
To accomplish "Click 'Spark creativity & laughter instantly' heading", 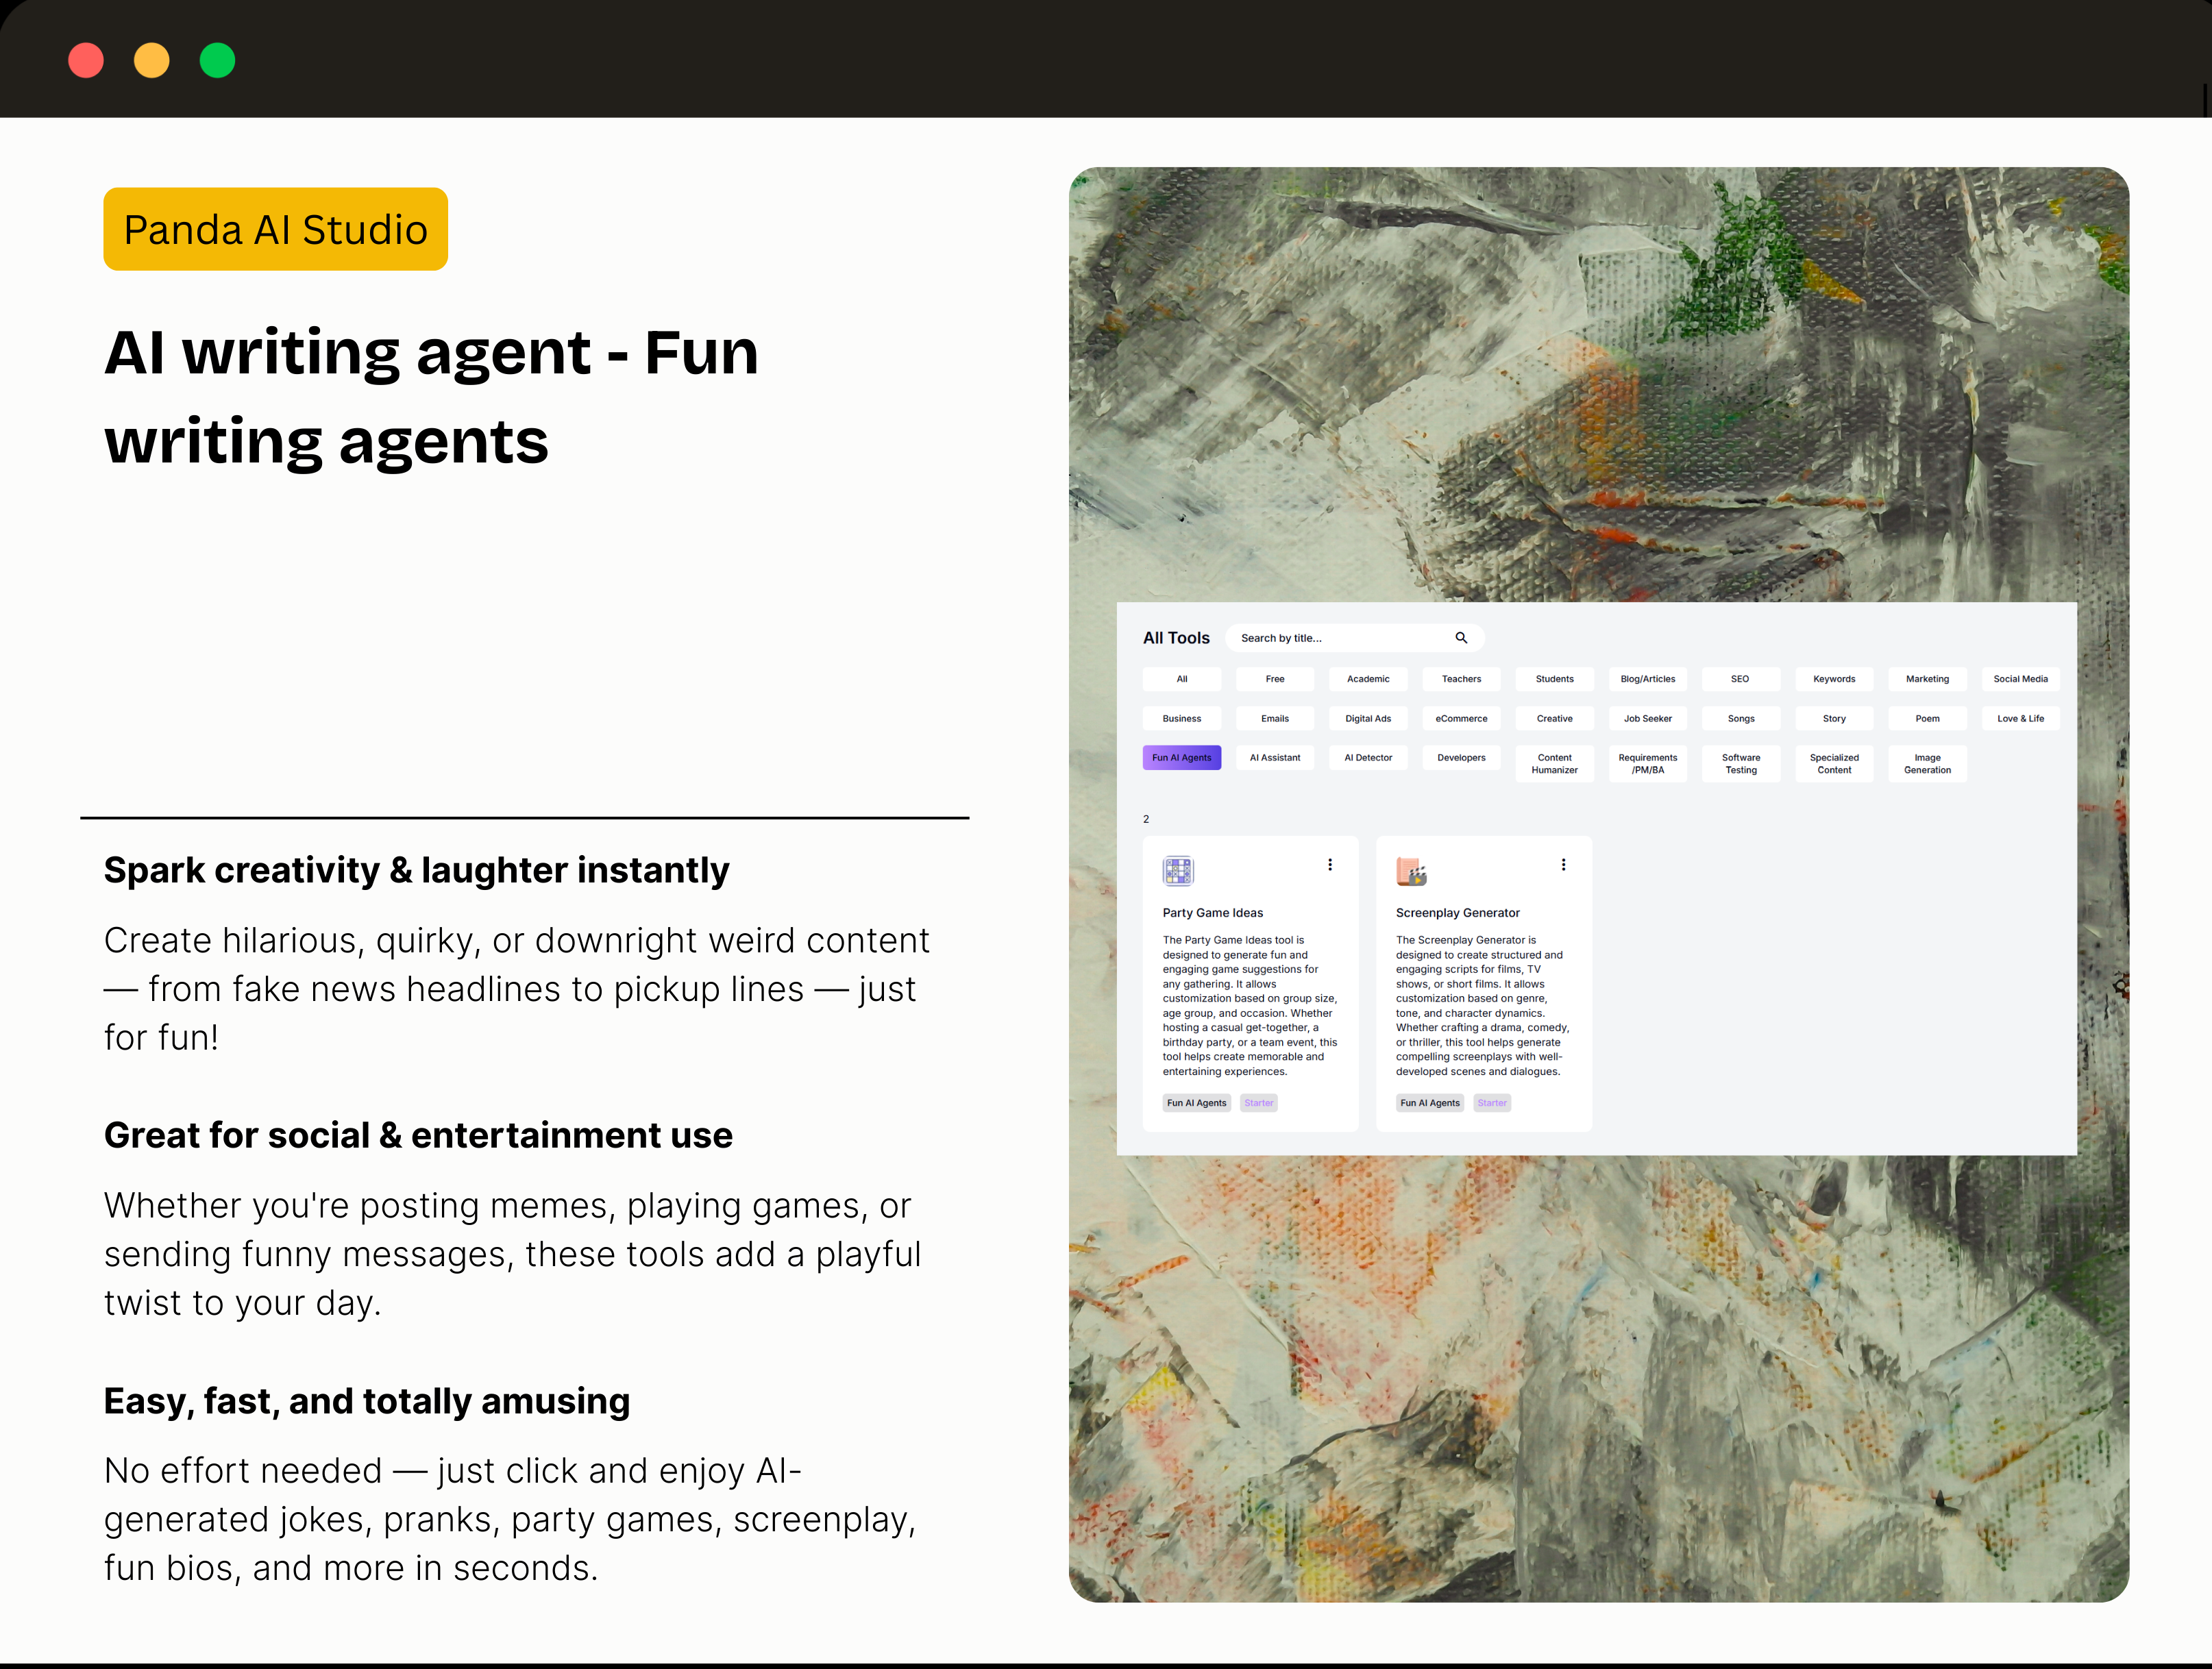I will click(416, 870).
